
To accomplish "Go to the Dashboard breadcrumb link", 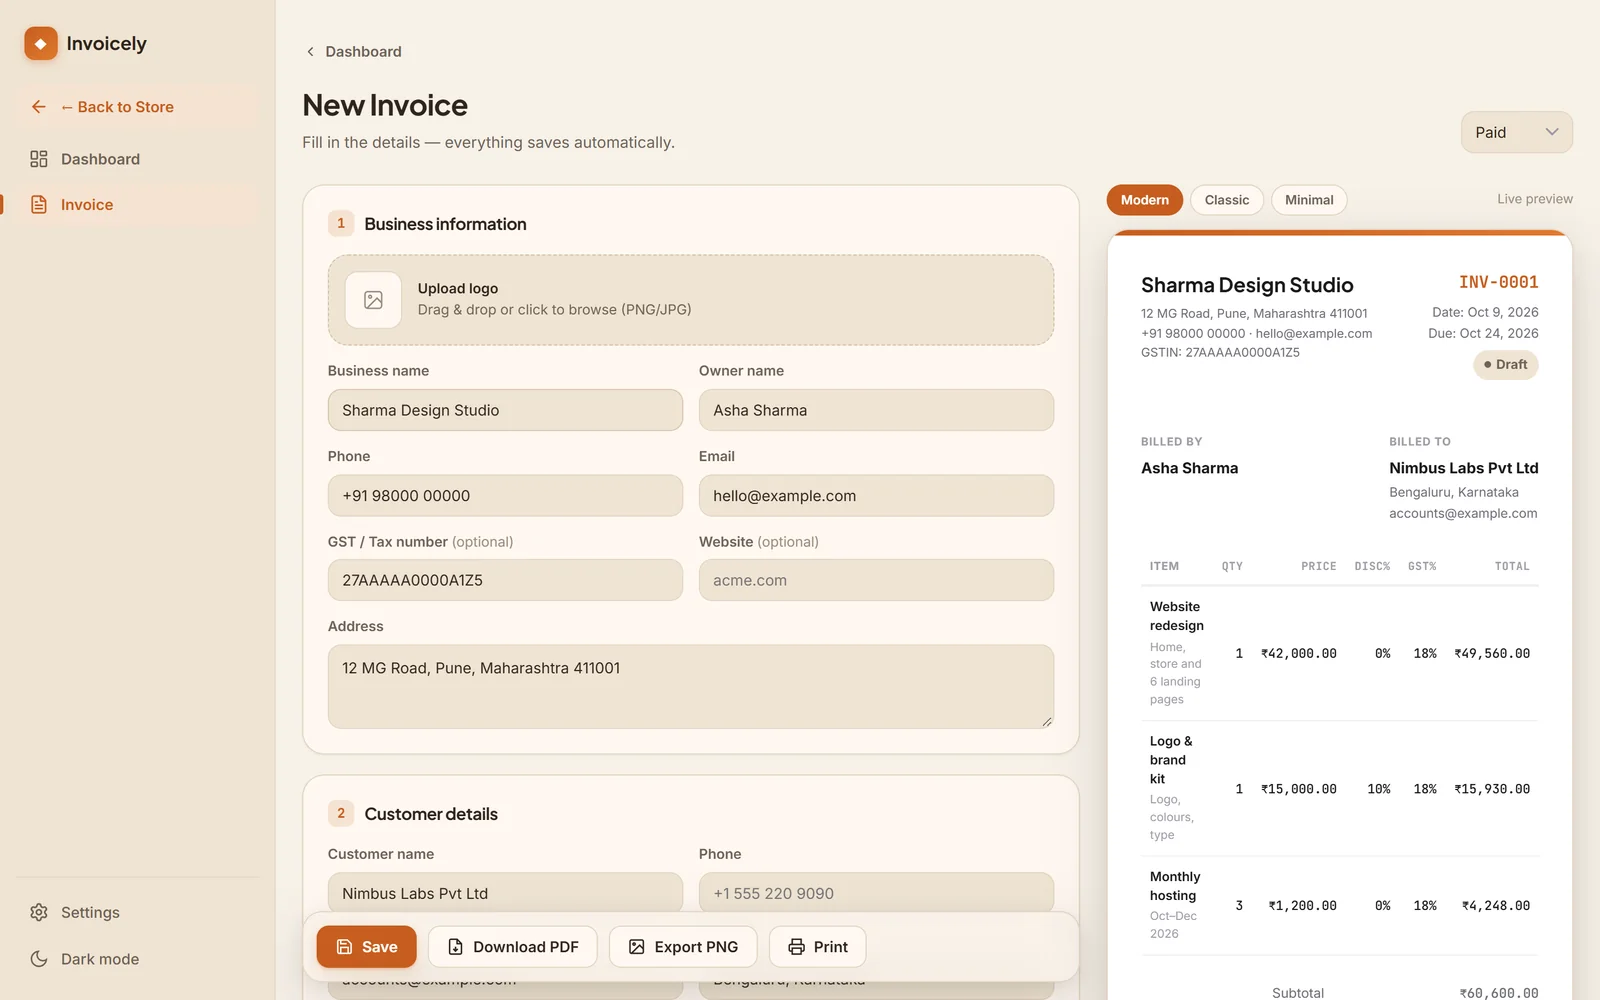I will [x=363, y=52].
